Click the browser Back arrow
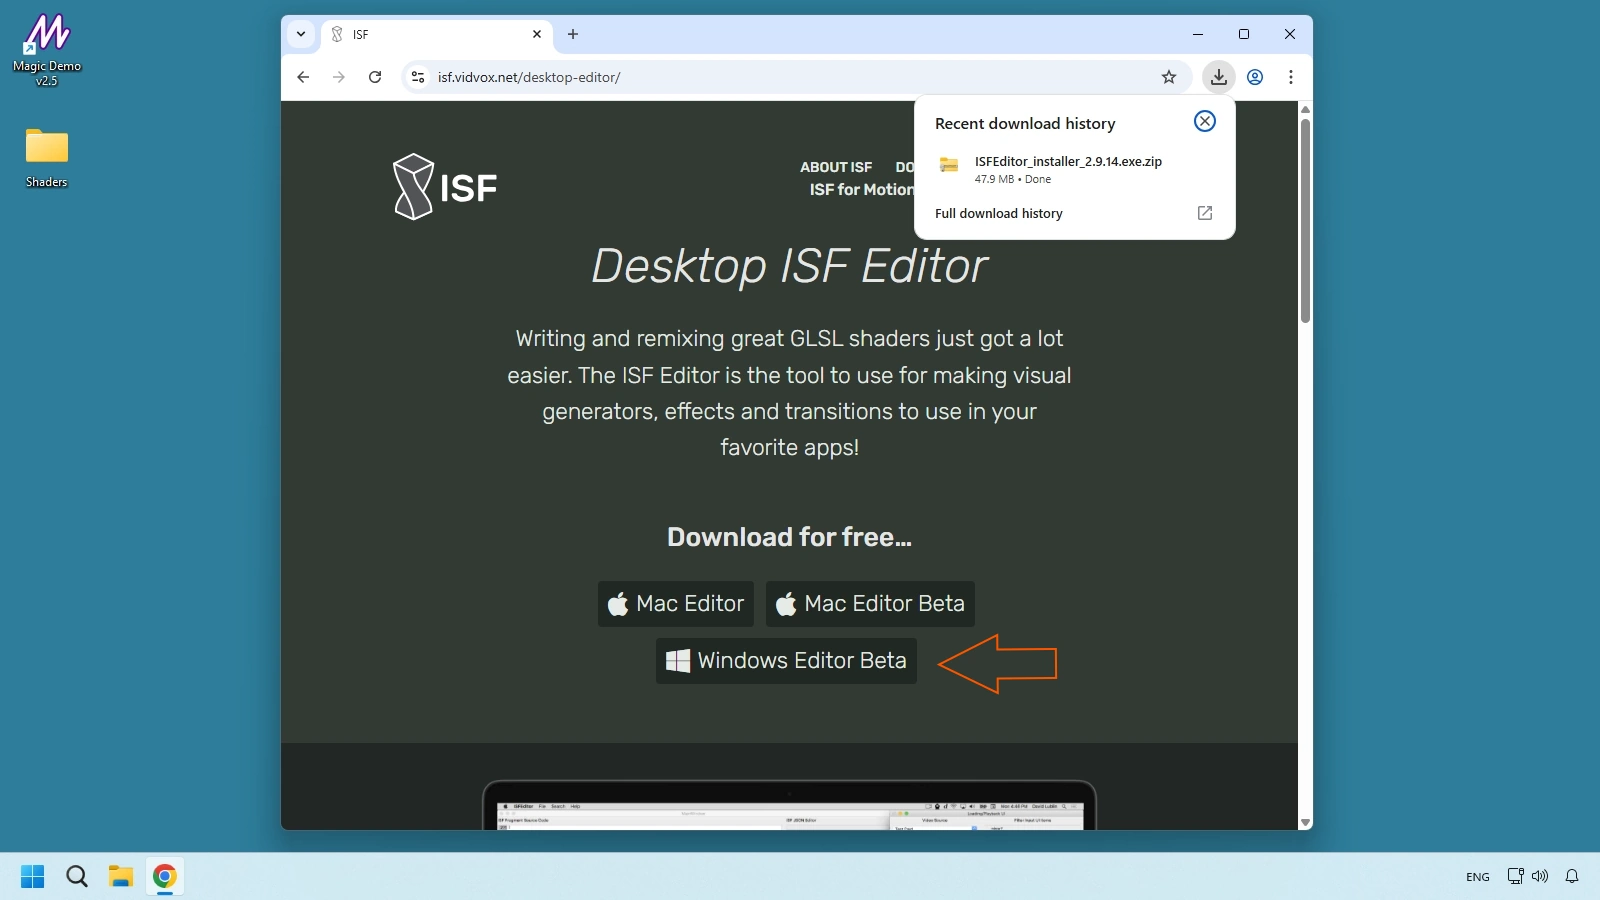Viewport: 1600px width, 900px height. pos(303,77)
